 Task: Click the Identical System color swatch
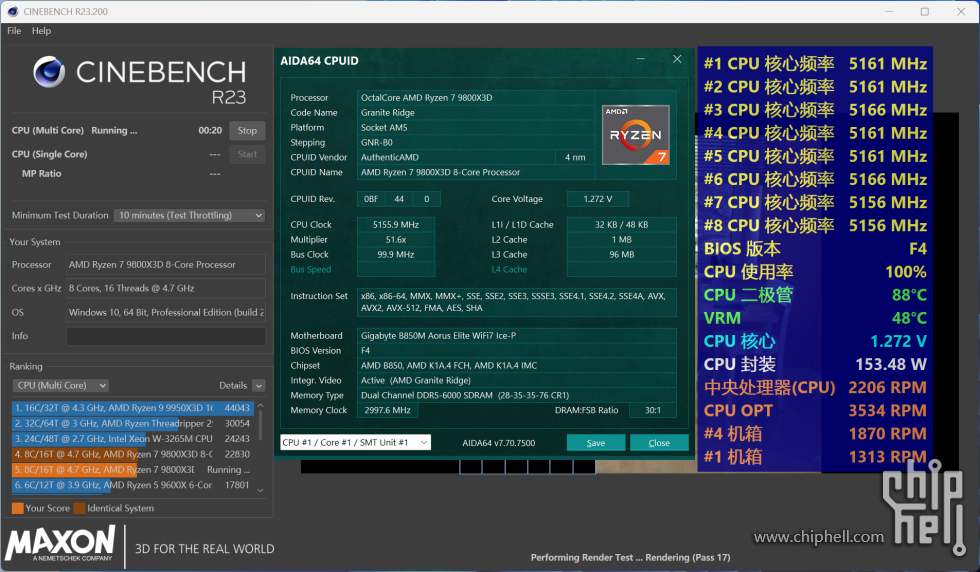coord(79,508)
